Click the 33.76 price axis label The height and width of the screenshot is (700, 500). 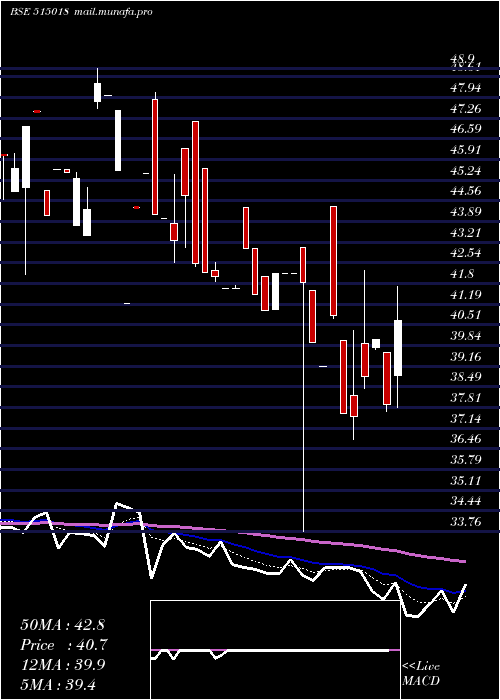[466, 522]
